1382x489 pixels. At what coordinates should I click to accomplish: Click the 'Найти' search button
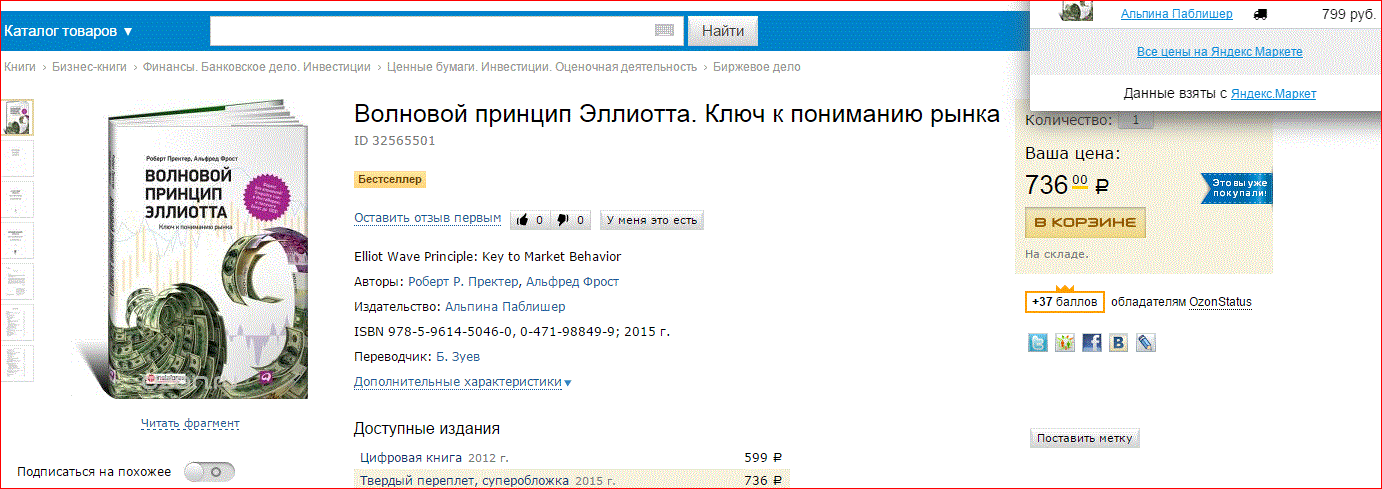click(722, 31)
